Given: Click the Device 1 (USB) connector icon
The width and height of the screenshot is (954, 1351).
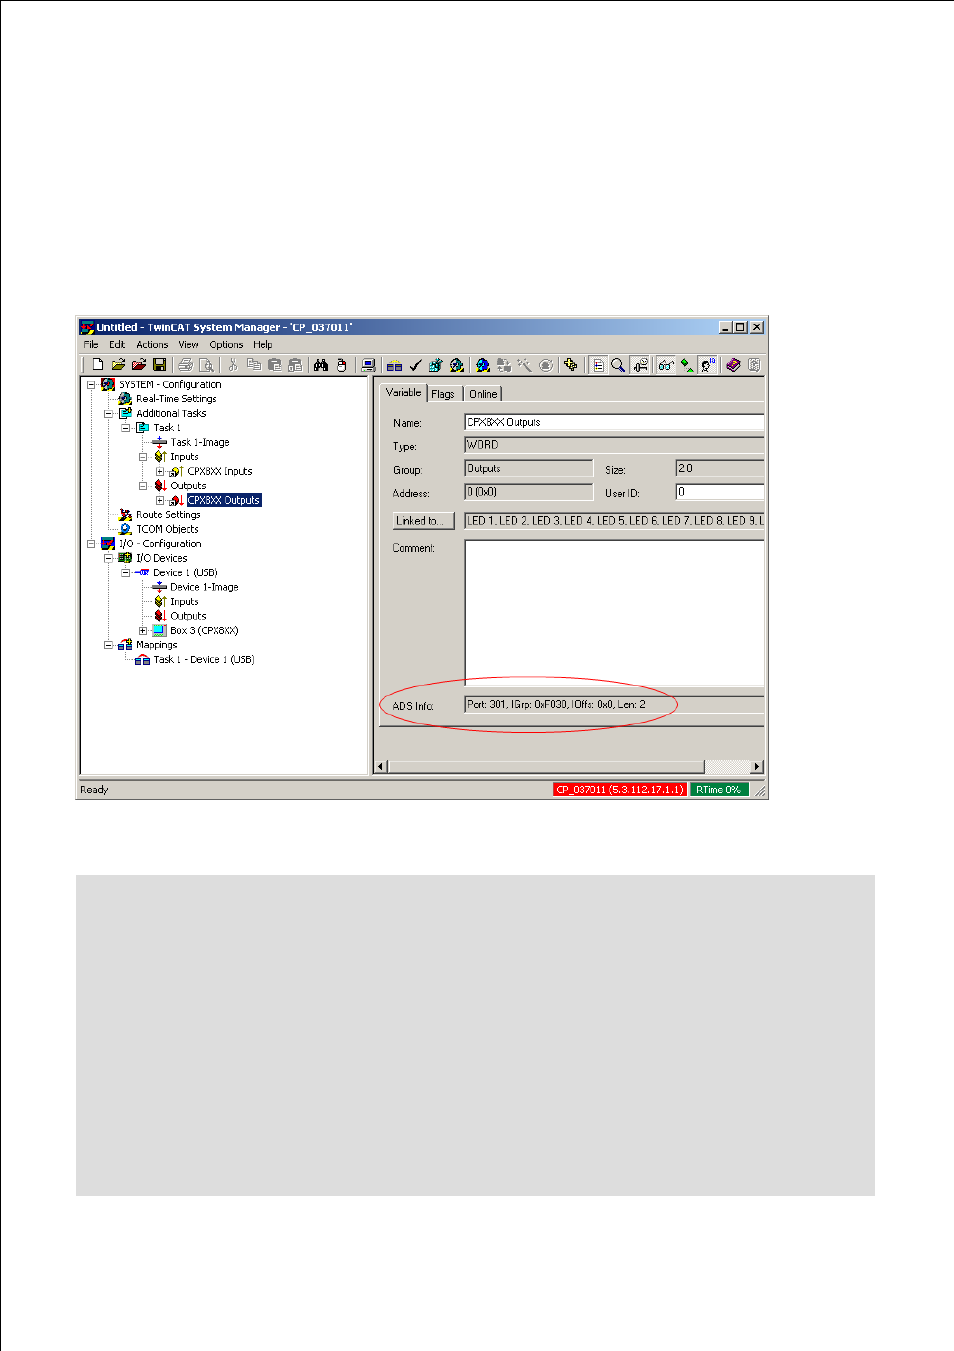Looking at the screenshot, I should click(142, 573).
